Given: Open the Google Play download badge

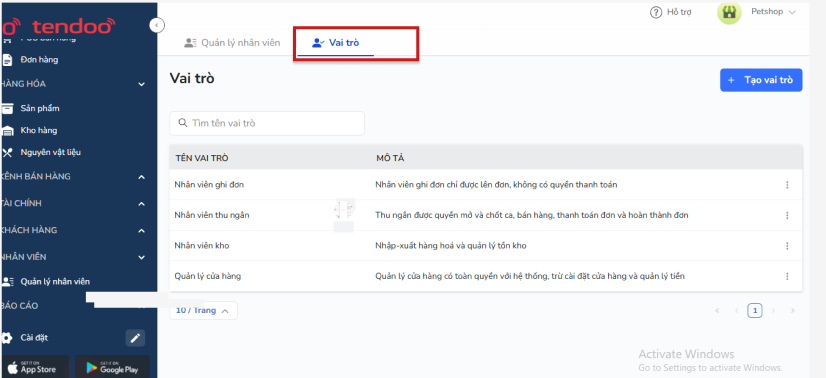Looking at the screenshot, I should tap(112, 366).
